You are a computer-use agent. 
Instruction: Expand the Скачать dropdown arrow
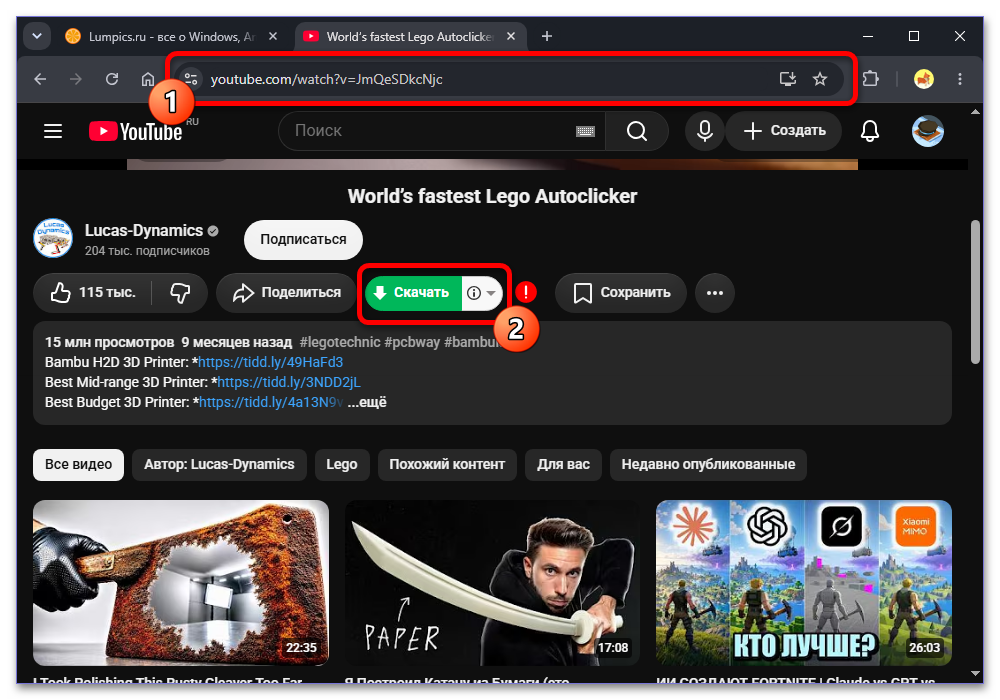click(x=491, y=293)
